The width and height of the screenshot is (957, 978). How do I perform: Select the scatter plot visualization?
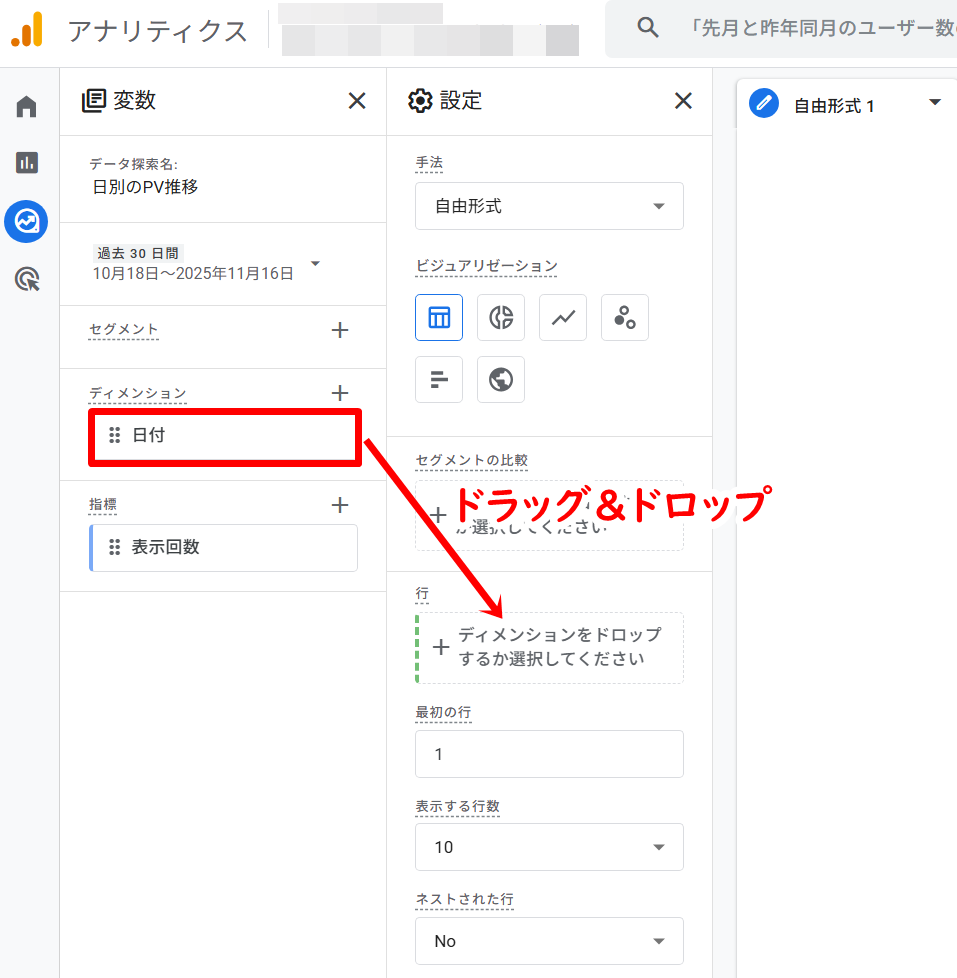[625, 317]
